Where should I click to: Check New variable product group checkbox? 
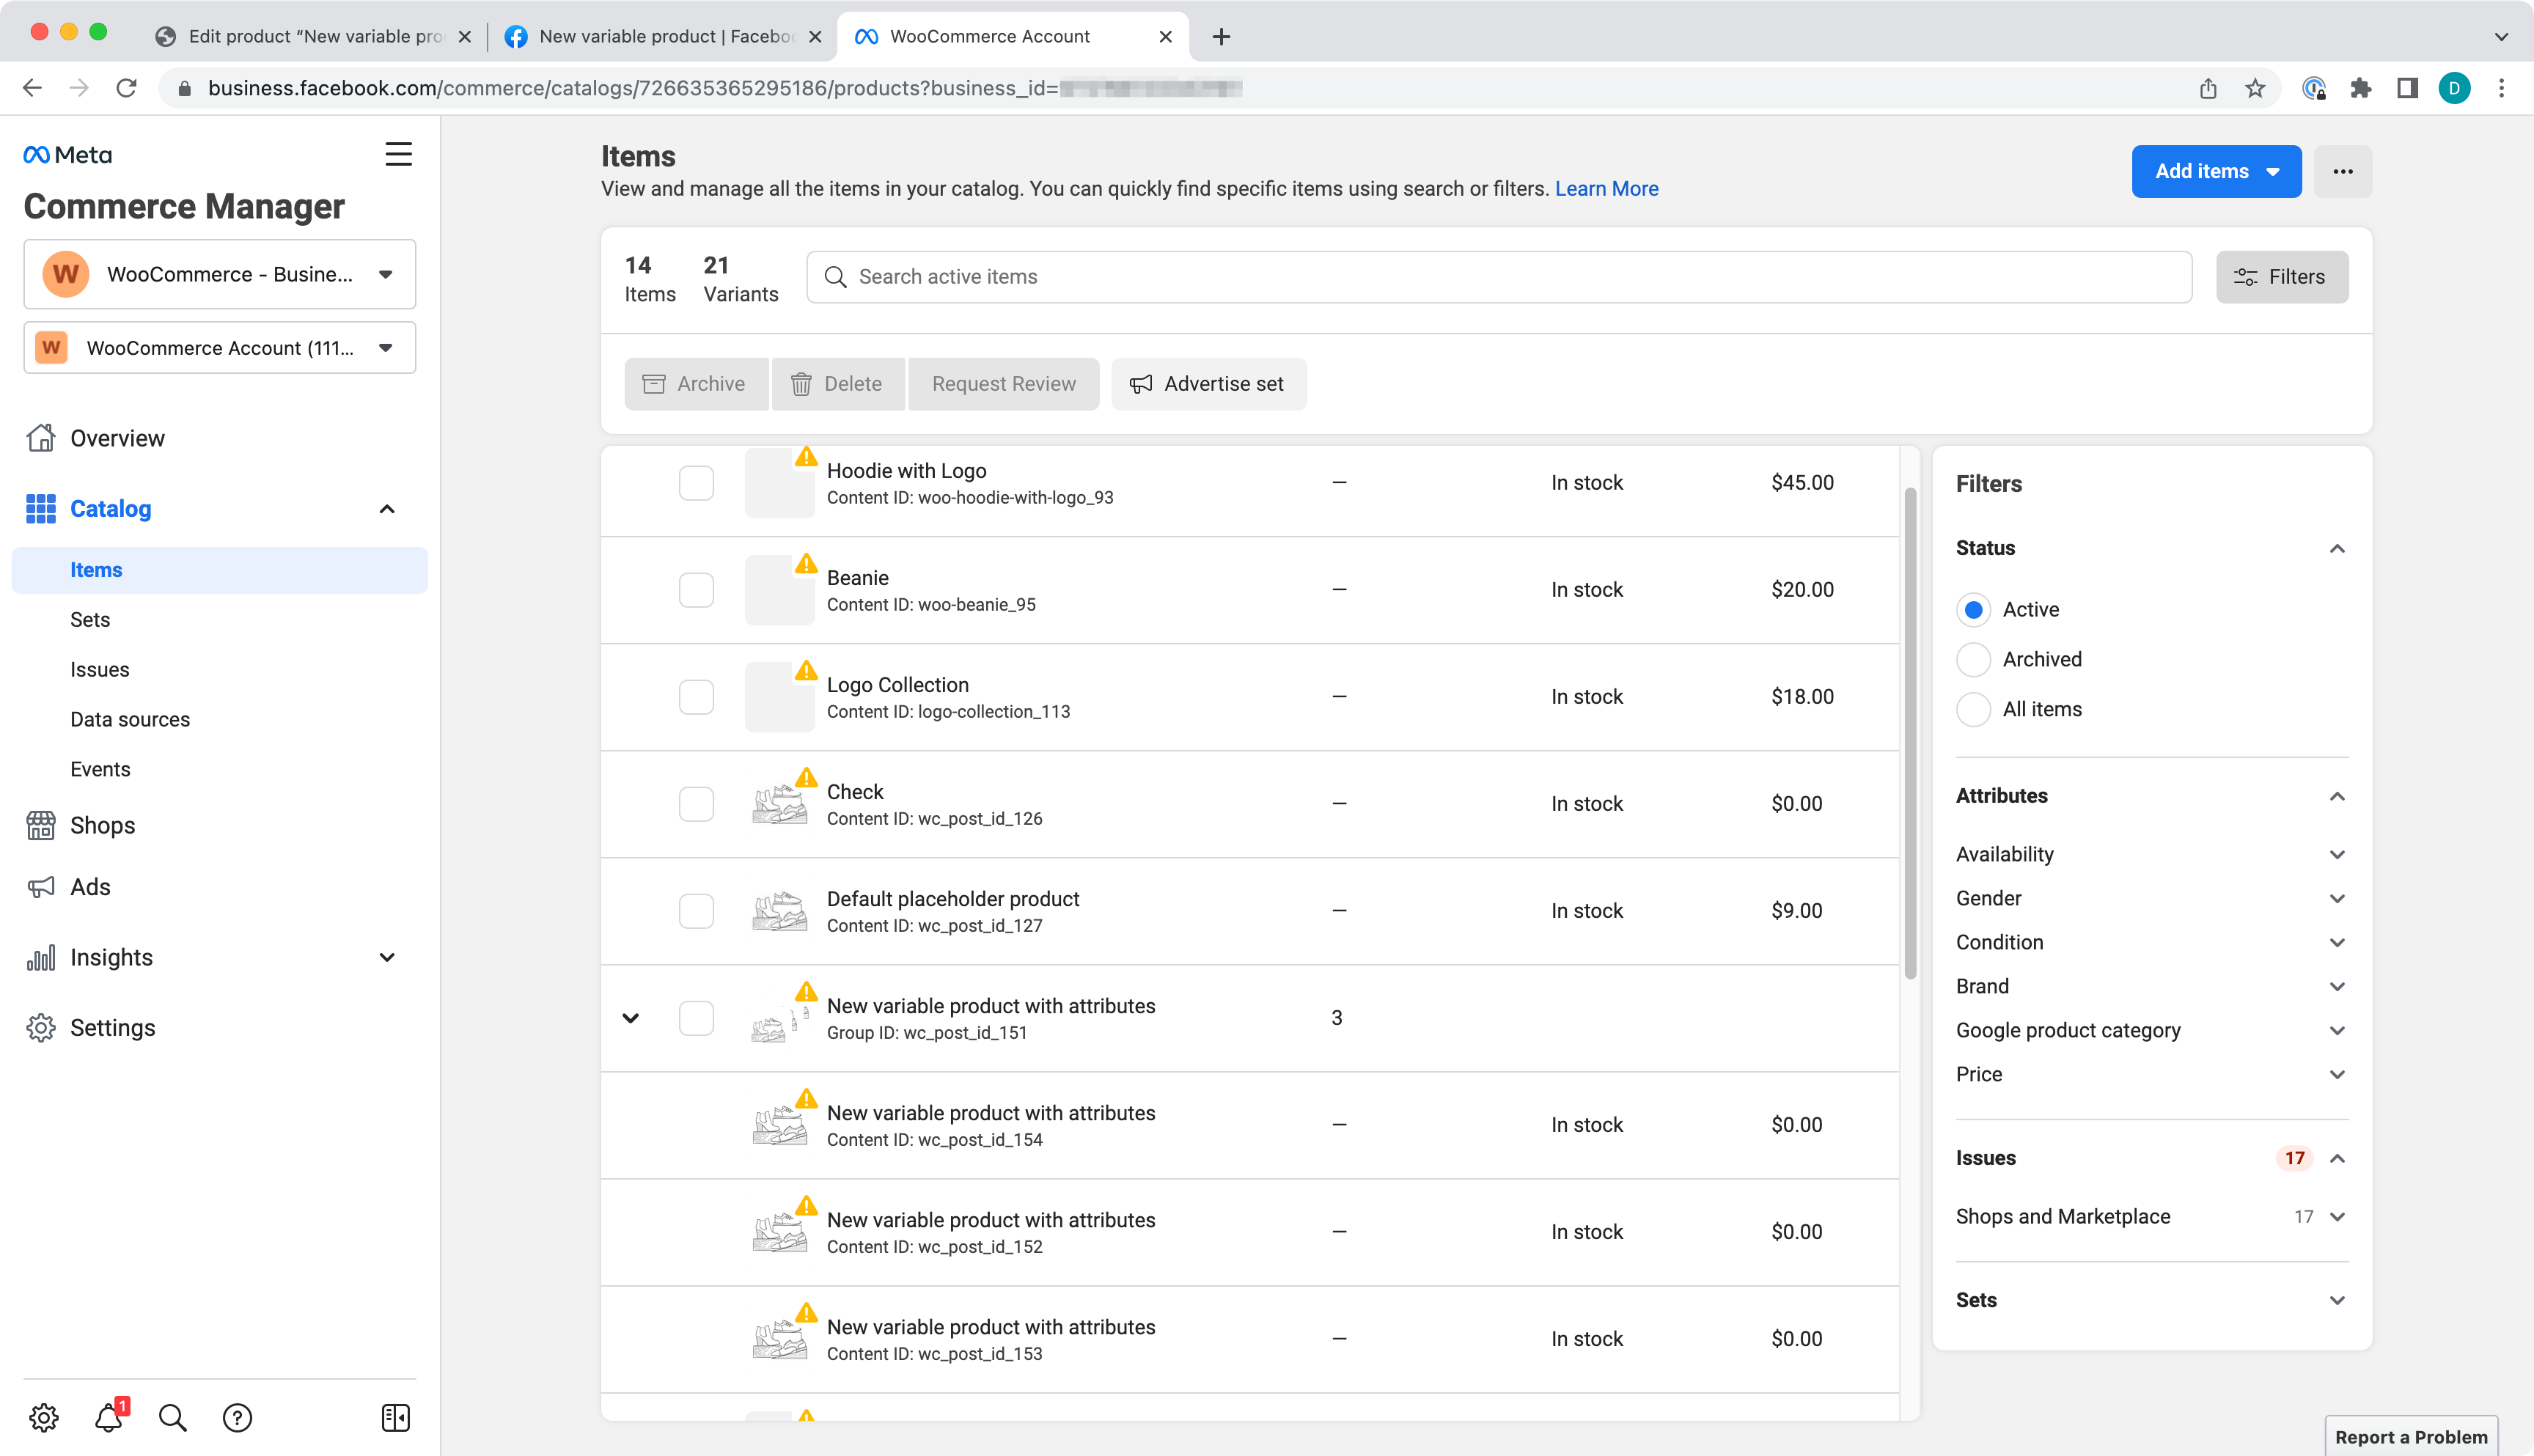click(x=696, y=1018)
